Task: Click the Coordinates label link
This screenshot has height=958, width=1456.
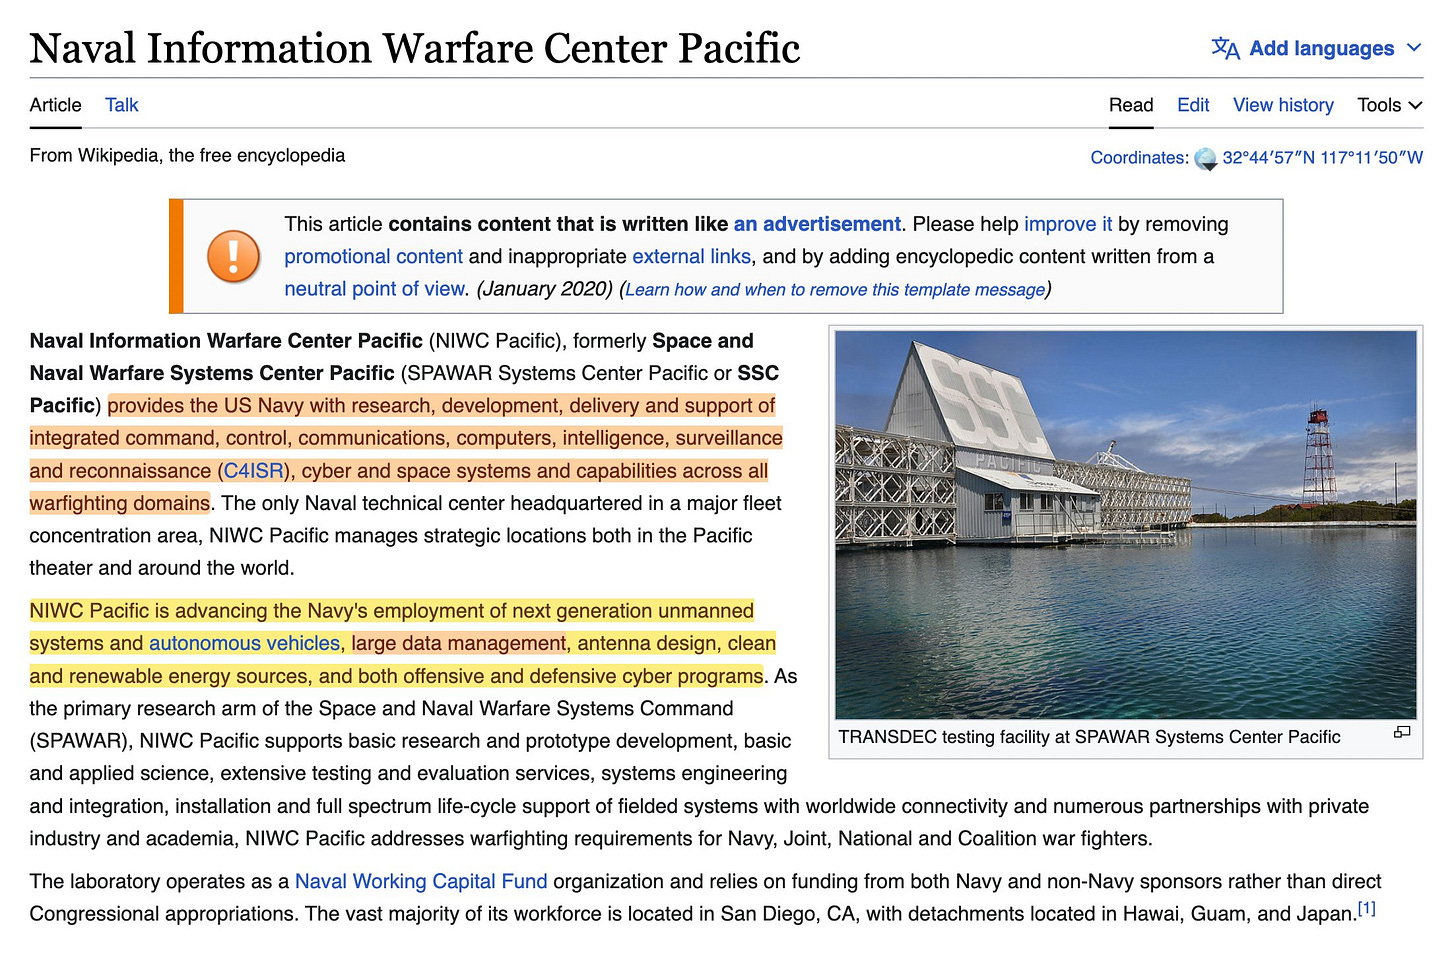Action: (1138, 158)
